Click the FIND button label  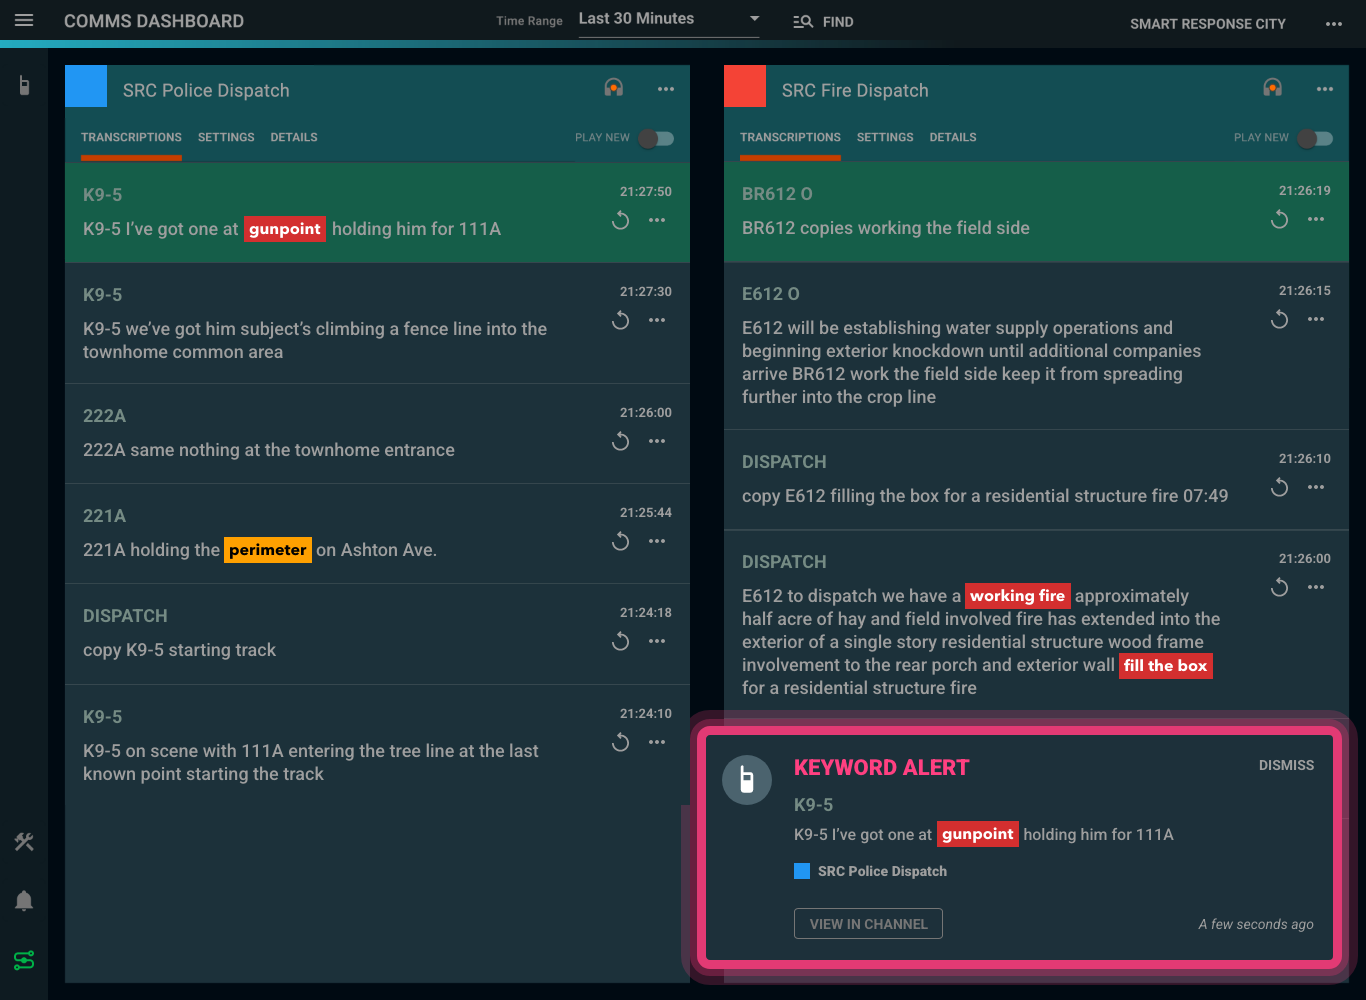(838, 22)
